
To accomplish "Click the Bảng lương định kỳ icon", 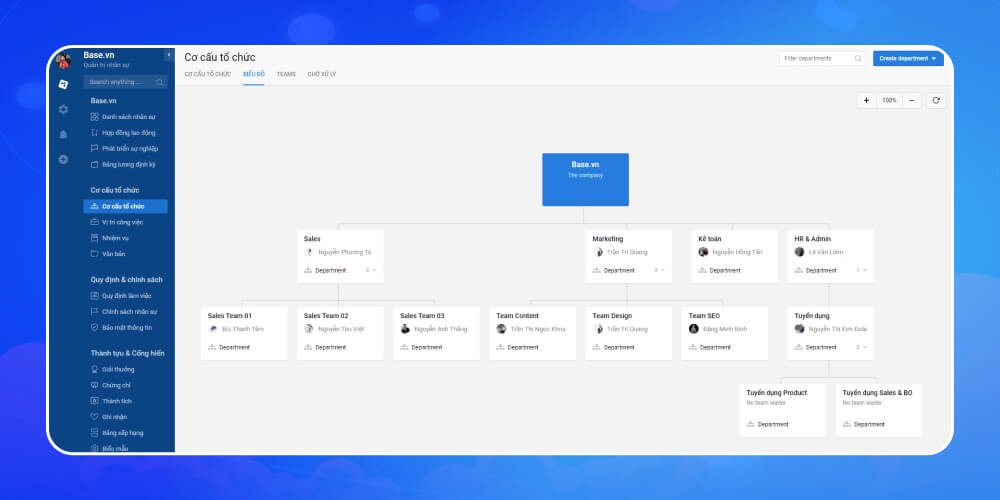I will (94, 165).
